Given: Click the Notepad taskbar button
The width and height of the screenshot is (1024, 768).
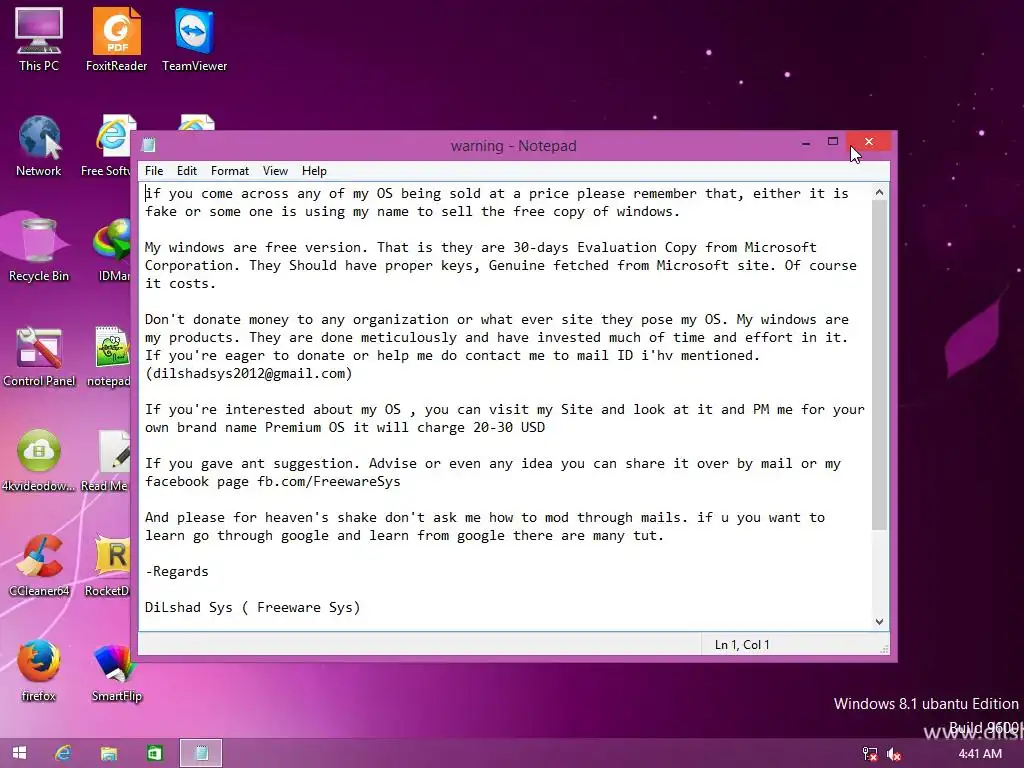Looking at the screenshot, I should 201,753.
